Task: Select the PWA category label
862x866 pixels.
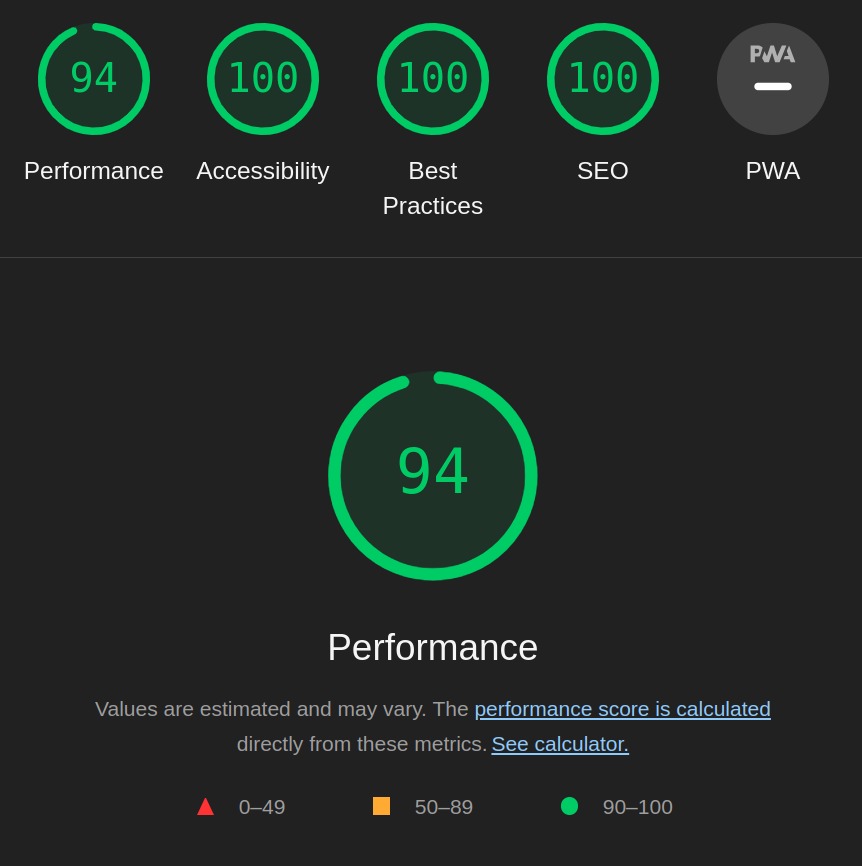Action: (773, 171)
